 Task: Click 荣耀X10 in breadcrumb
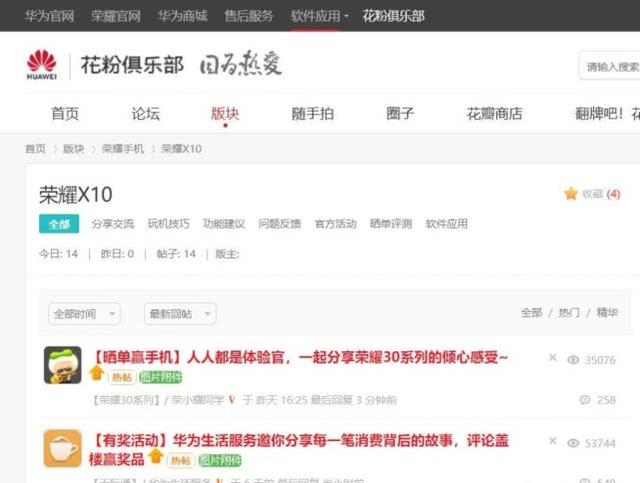[181, 149]
